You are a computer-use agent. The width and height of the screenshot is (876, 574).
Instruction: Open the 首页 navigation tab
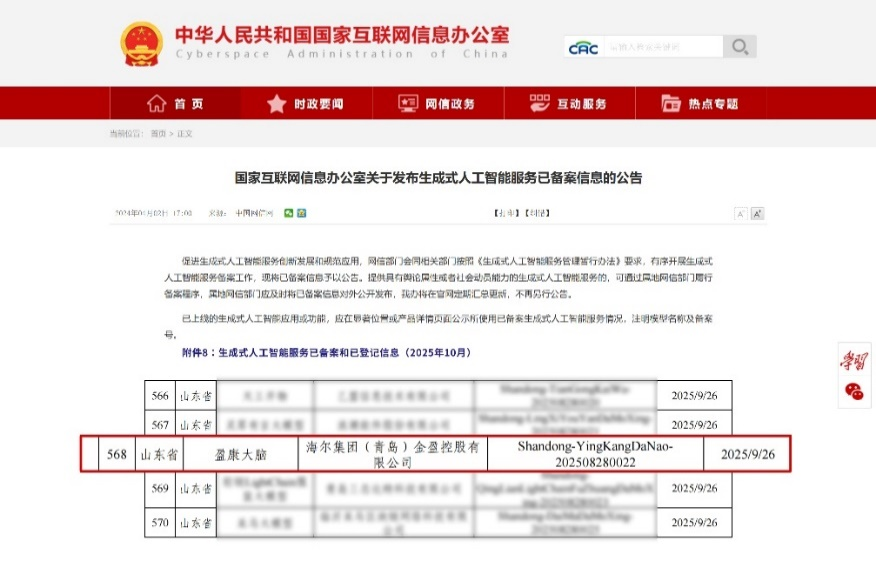(175, 104)
